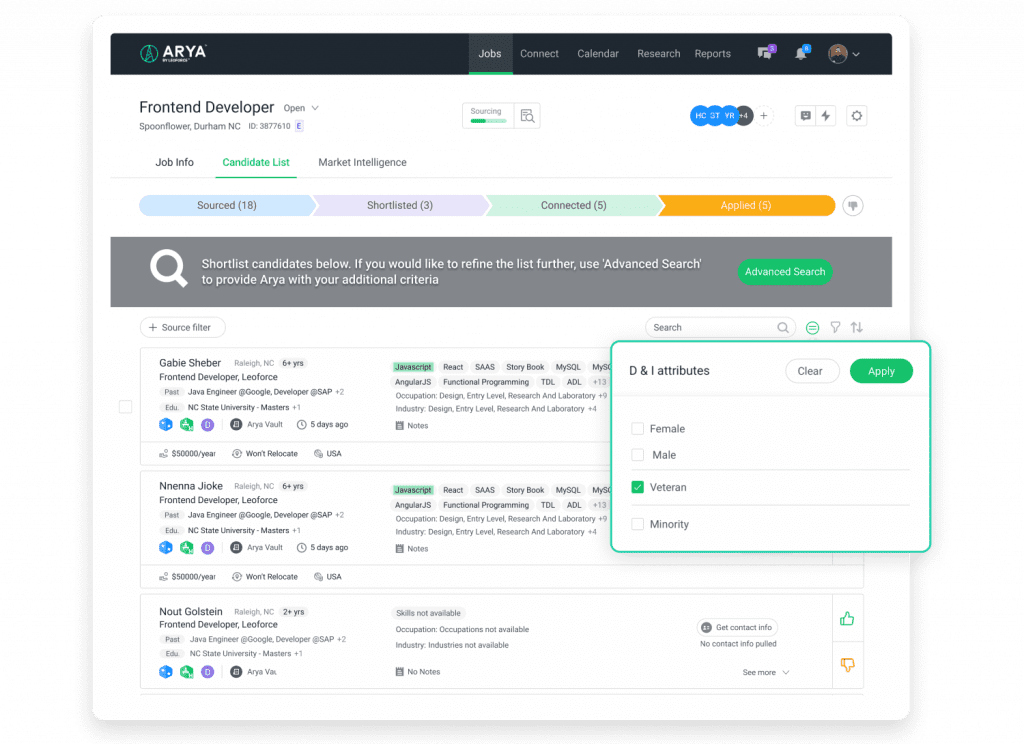Screen dimensions: 1024x744
Task: Expand Nnenna Jioke's +13 more skills
Action: click(599, 505)
